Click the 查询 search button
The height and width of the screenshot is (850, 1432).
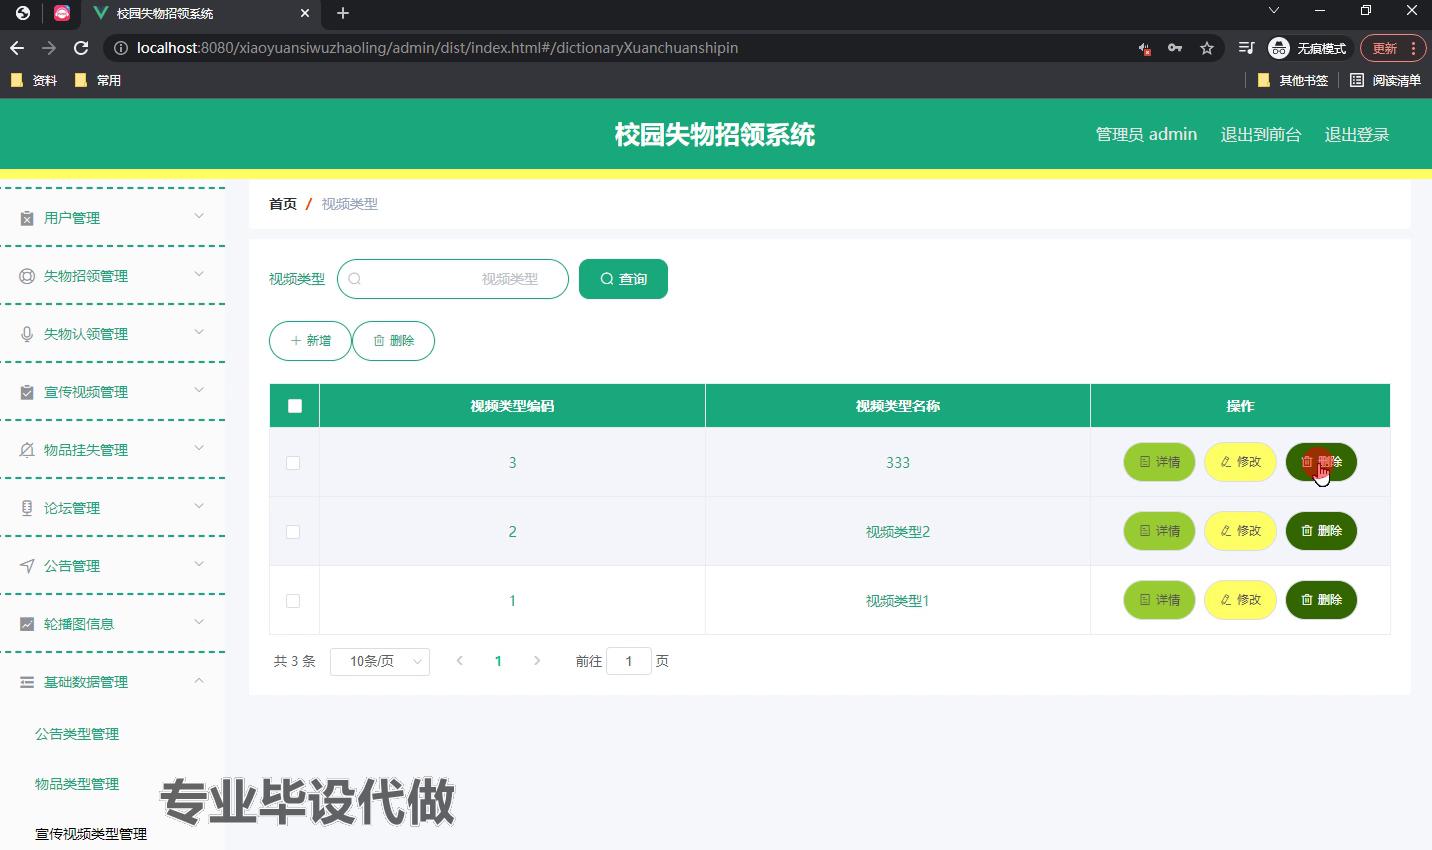(623, 279)
